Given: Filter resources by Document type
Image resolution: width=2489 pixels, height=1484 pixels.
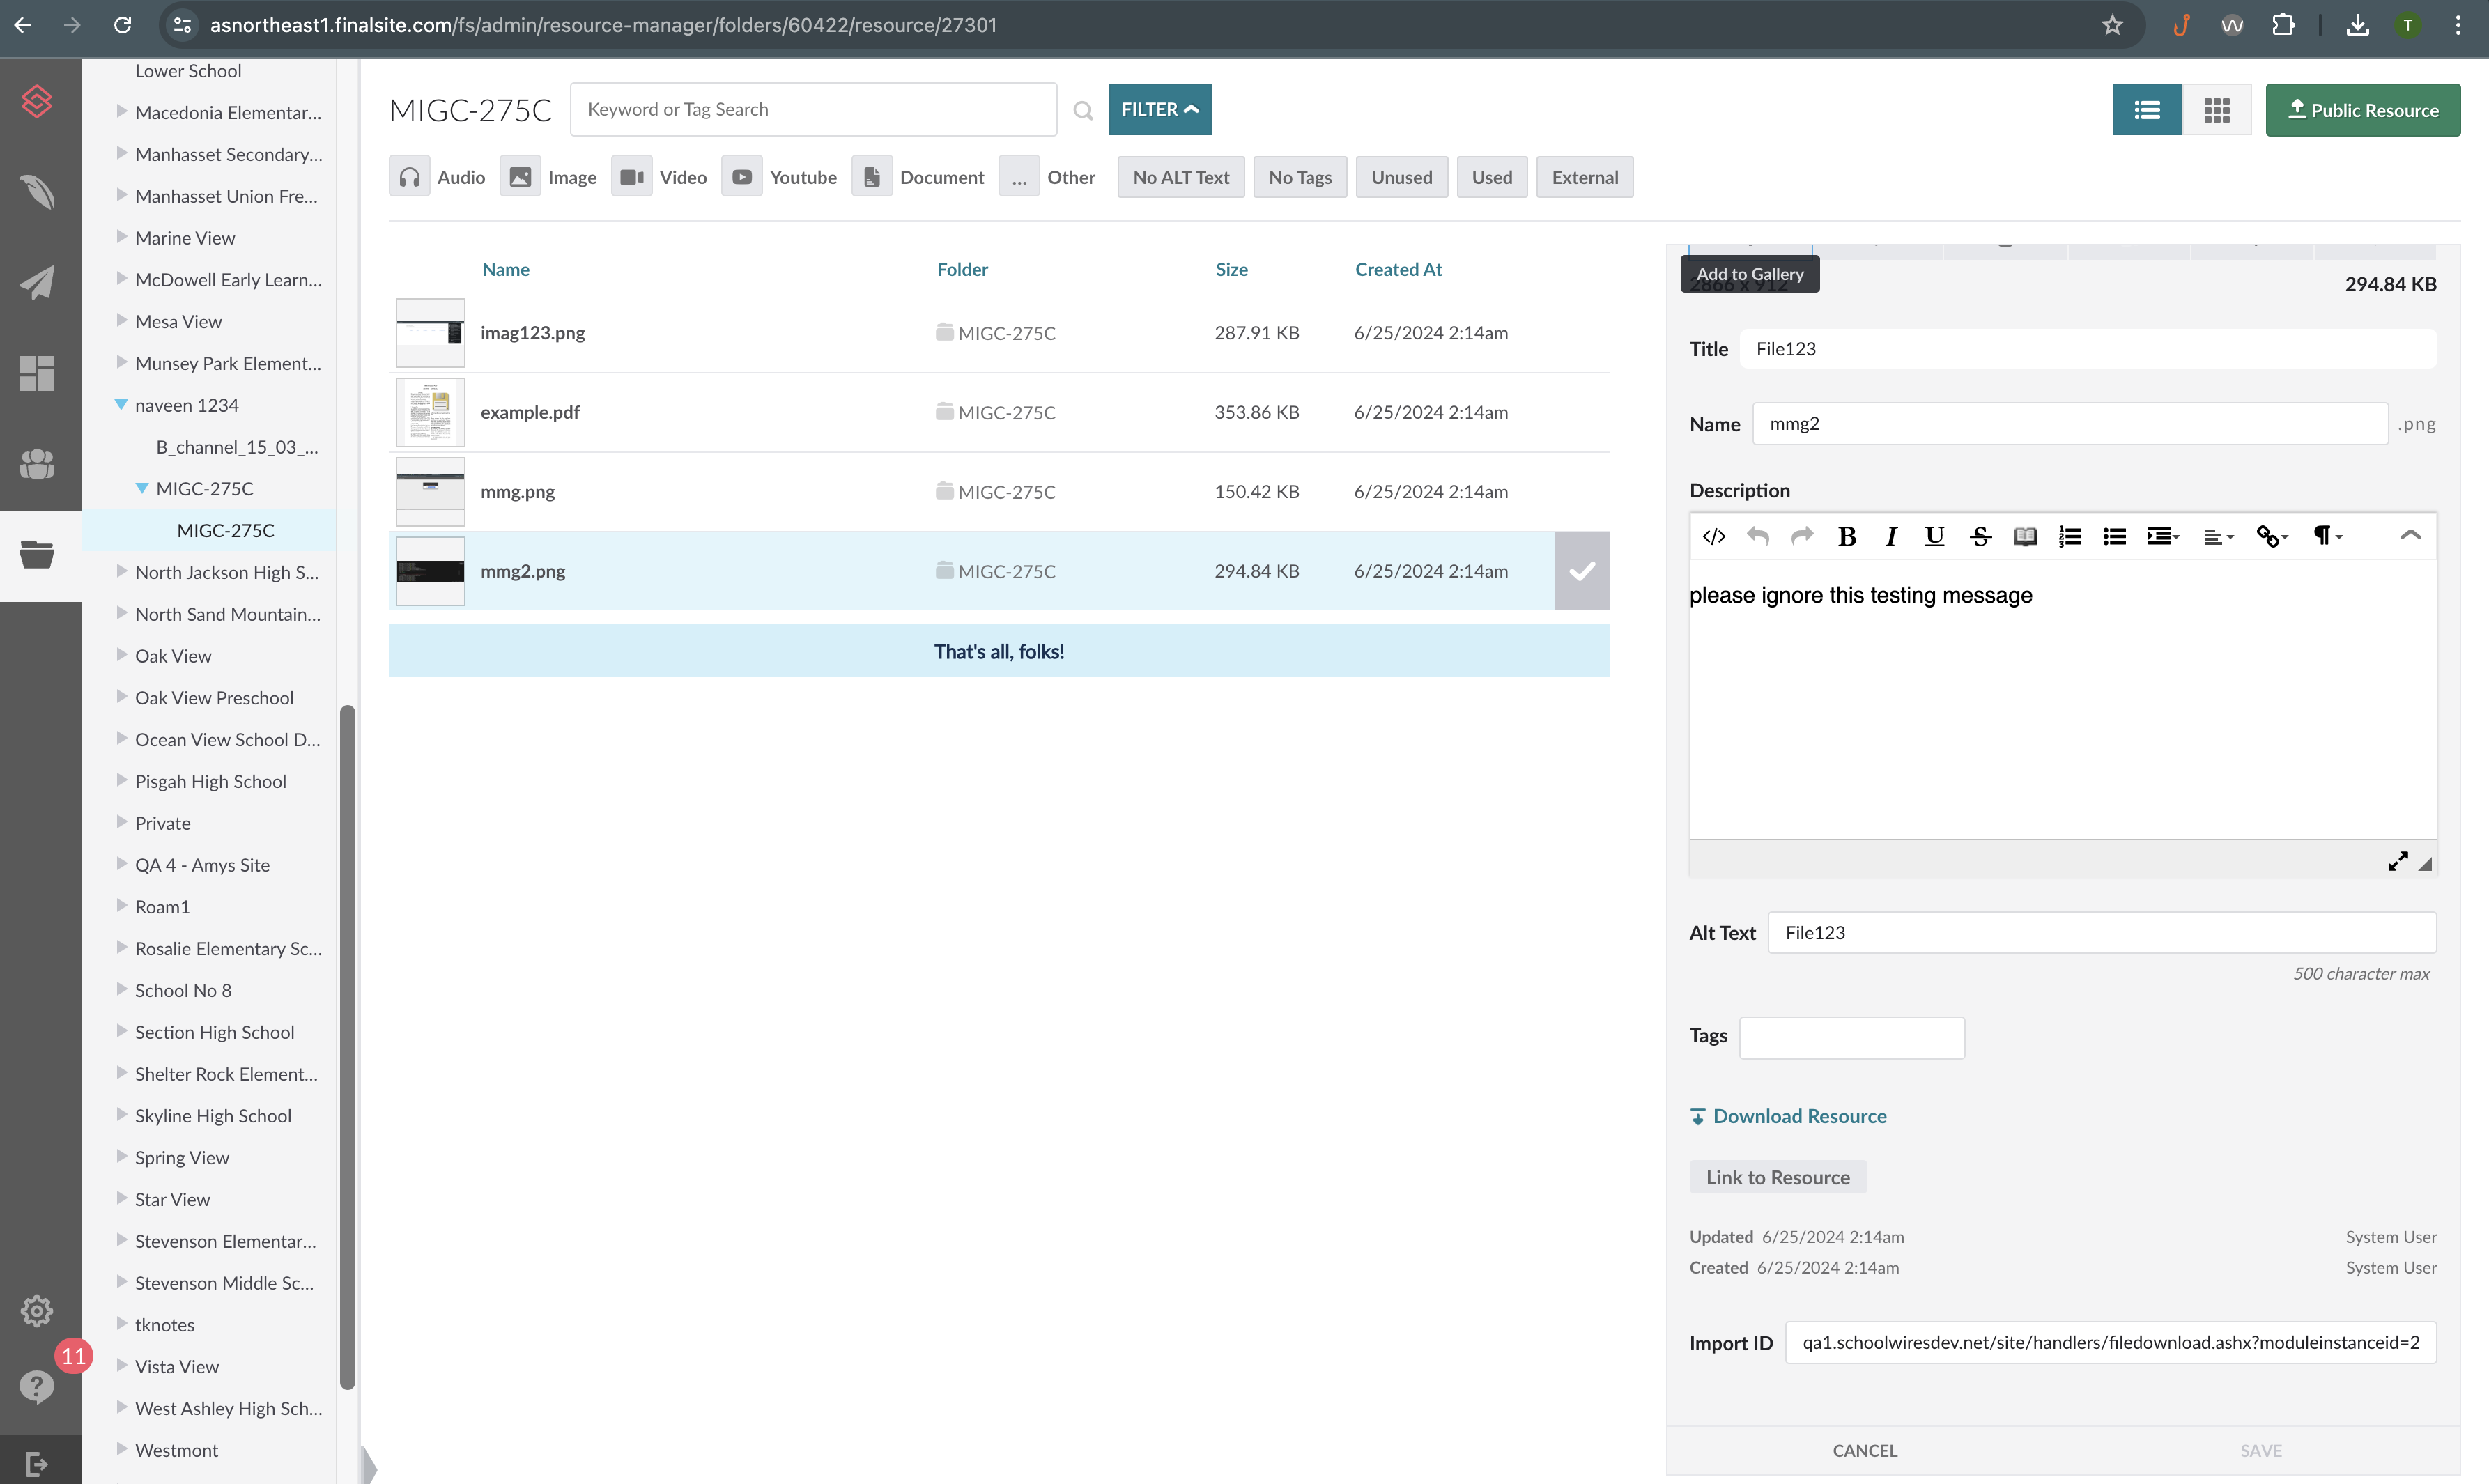Looking at the screenshot, I should 919,177.
